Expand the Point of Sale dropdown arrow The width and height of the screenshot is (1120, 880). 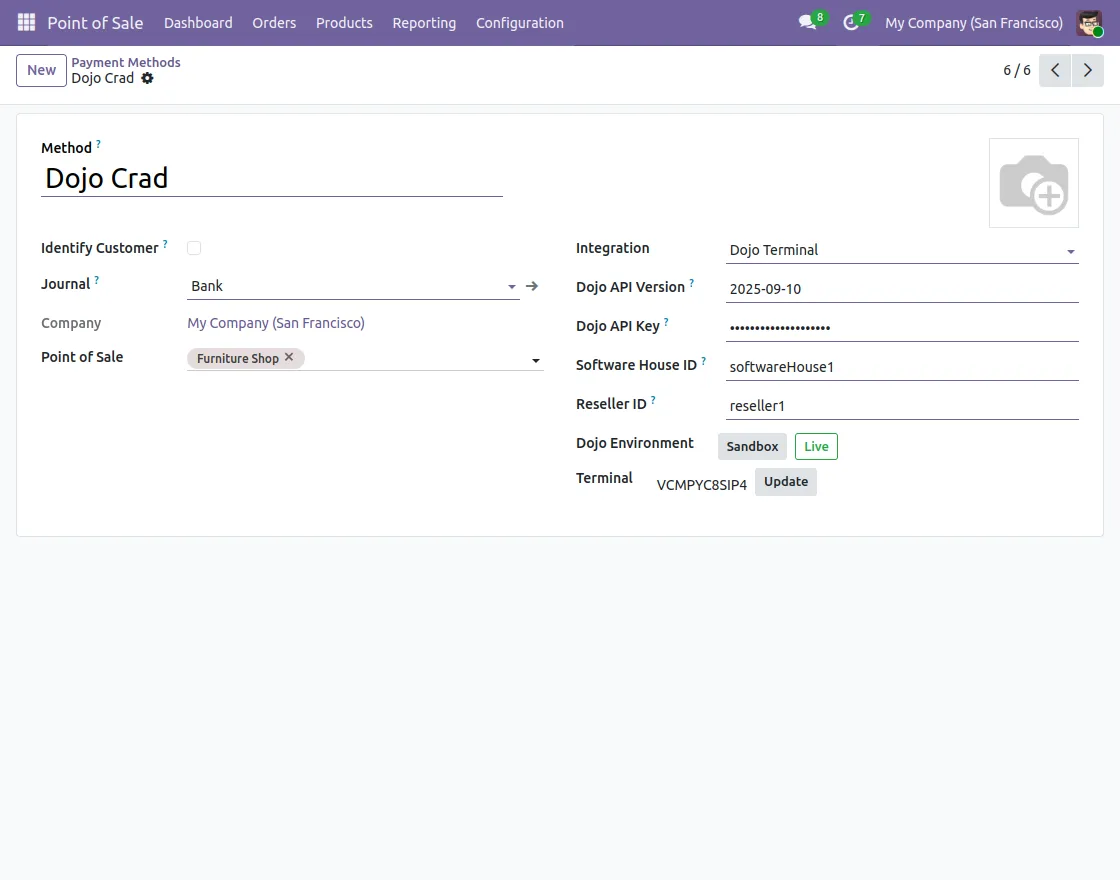[x=536, y=361]
